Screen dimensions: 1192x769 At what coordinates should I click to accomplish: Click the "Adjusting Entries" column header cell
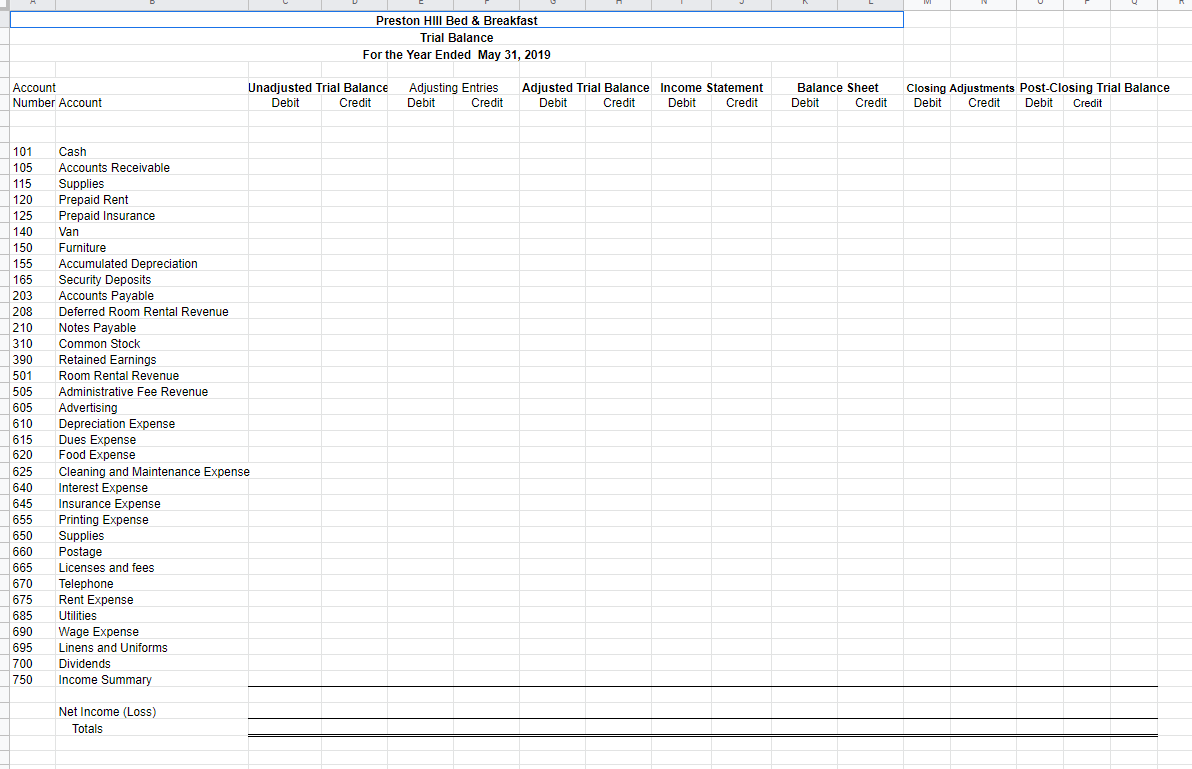(x=454, y=87)
